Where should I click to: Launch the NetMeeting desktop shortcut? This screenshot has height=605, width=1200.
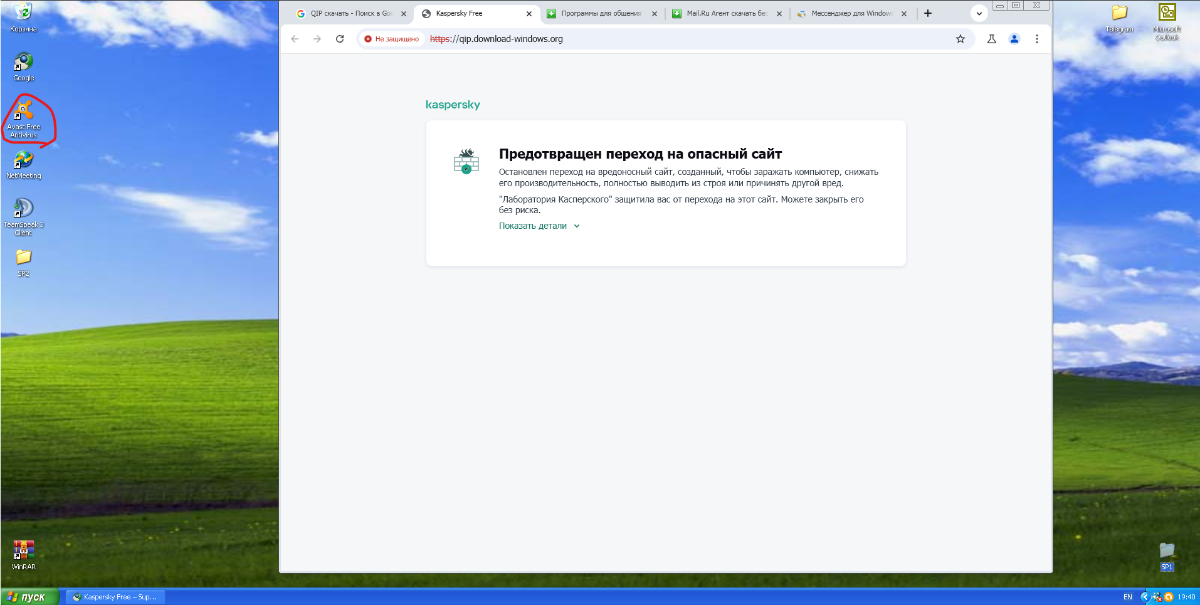pos(23,164)
